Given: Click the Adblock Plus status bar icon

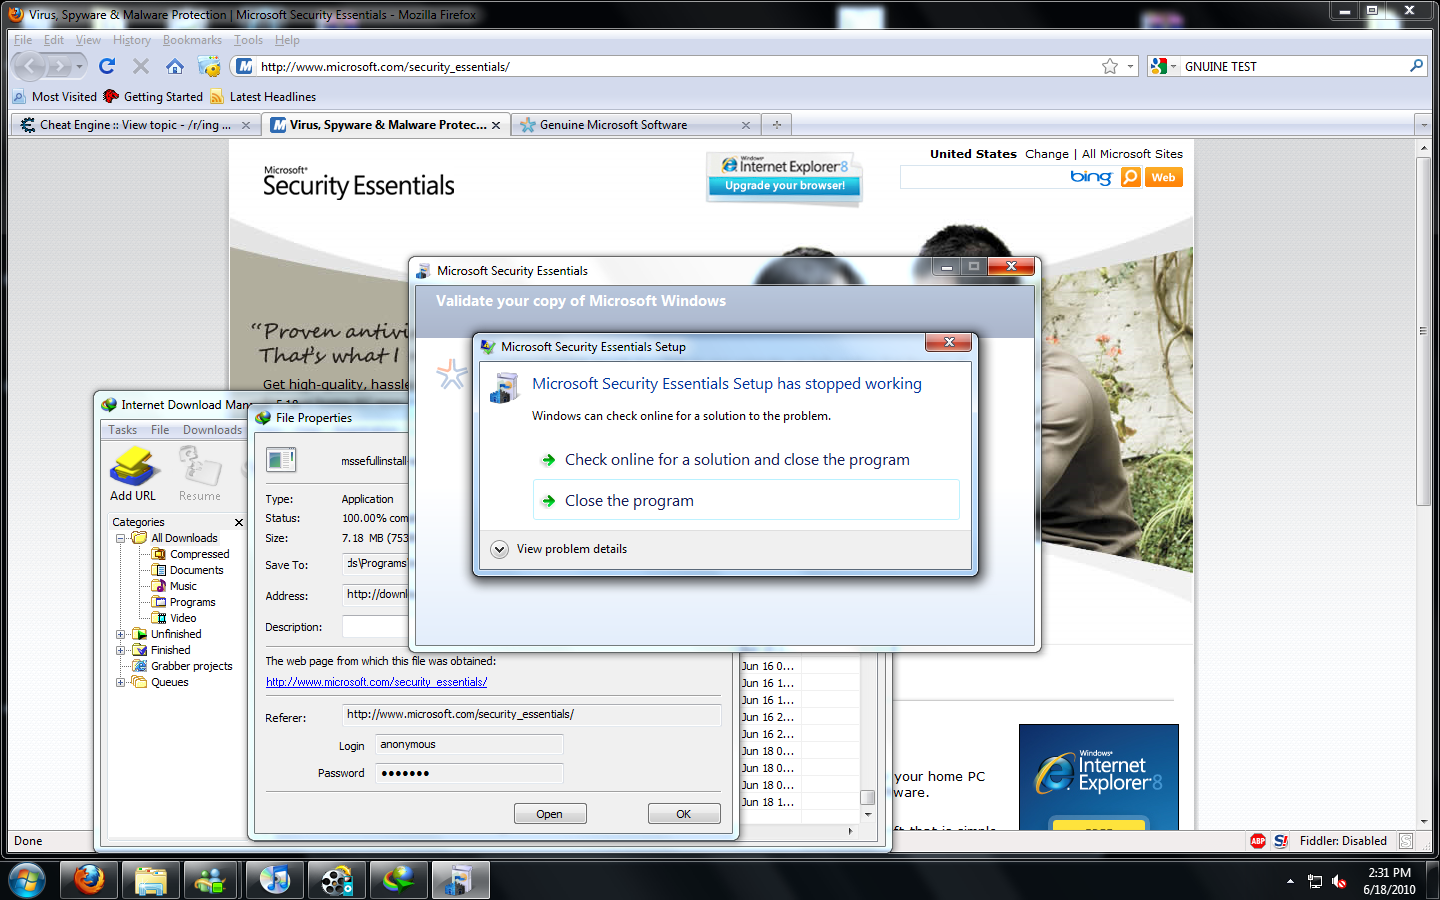Looking at the screenshot, I should (x=1258, y=841).
